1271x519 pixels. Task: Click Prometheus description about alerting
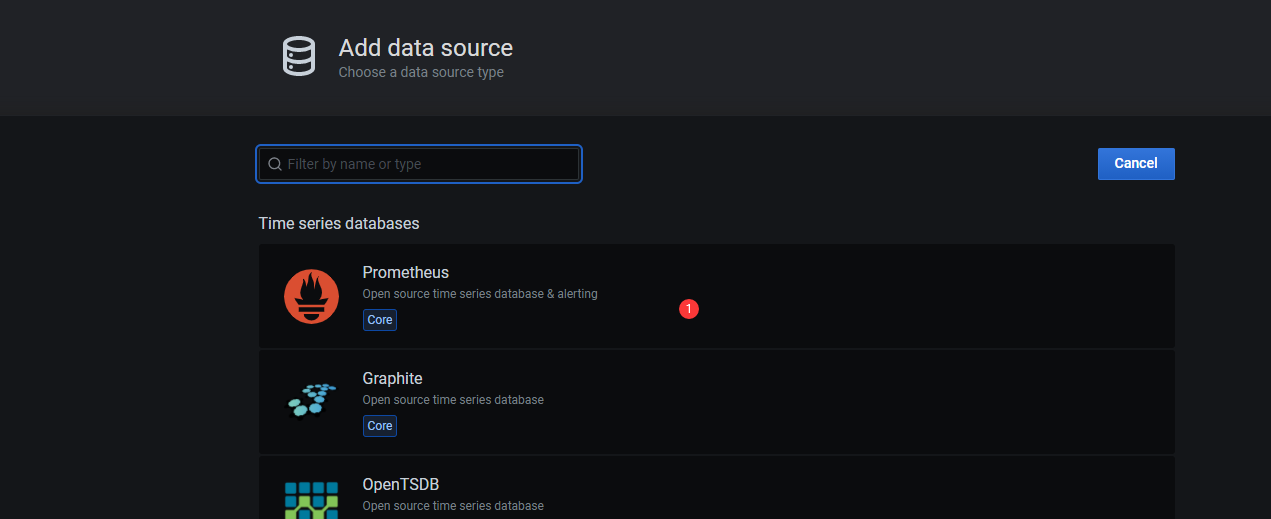click(x=480, y=294)
